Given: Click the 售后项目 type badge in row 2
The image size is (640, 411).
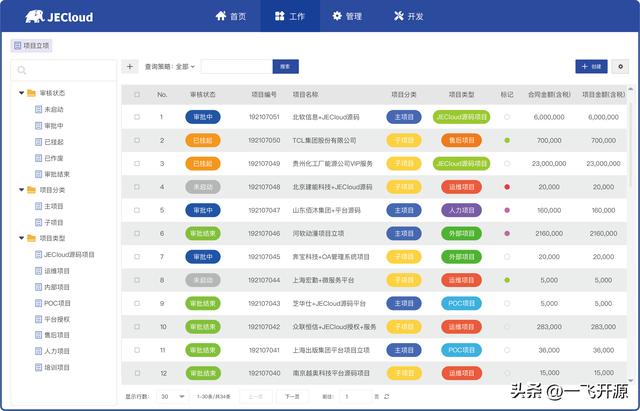Looking at the screenshot, I should (462, 140).
